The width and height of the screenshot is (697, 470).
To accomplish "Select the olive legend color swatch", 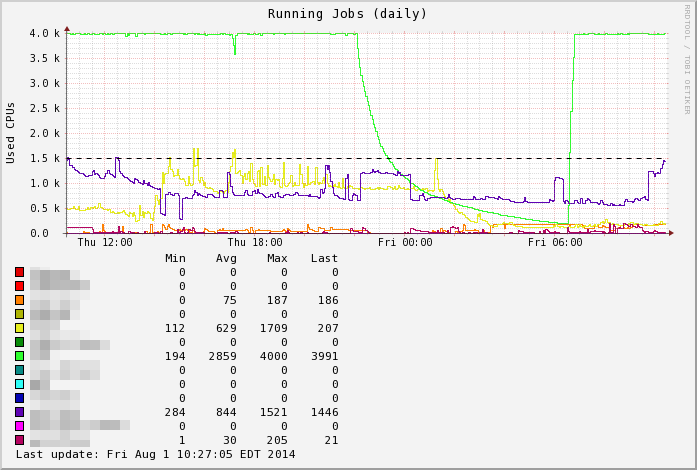I will [x=20, y=314].
